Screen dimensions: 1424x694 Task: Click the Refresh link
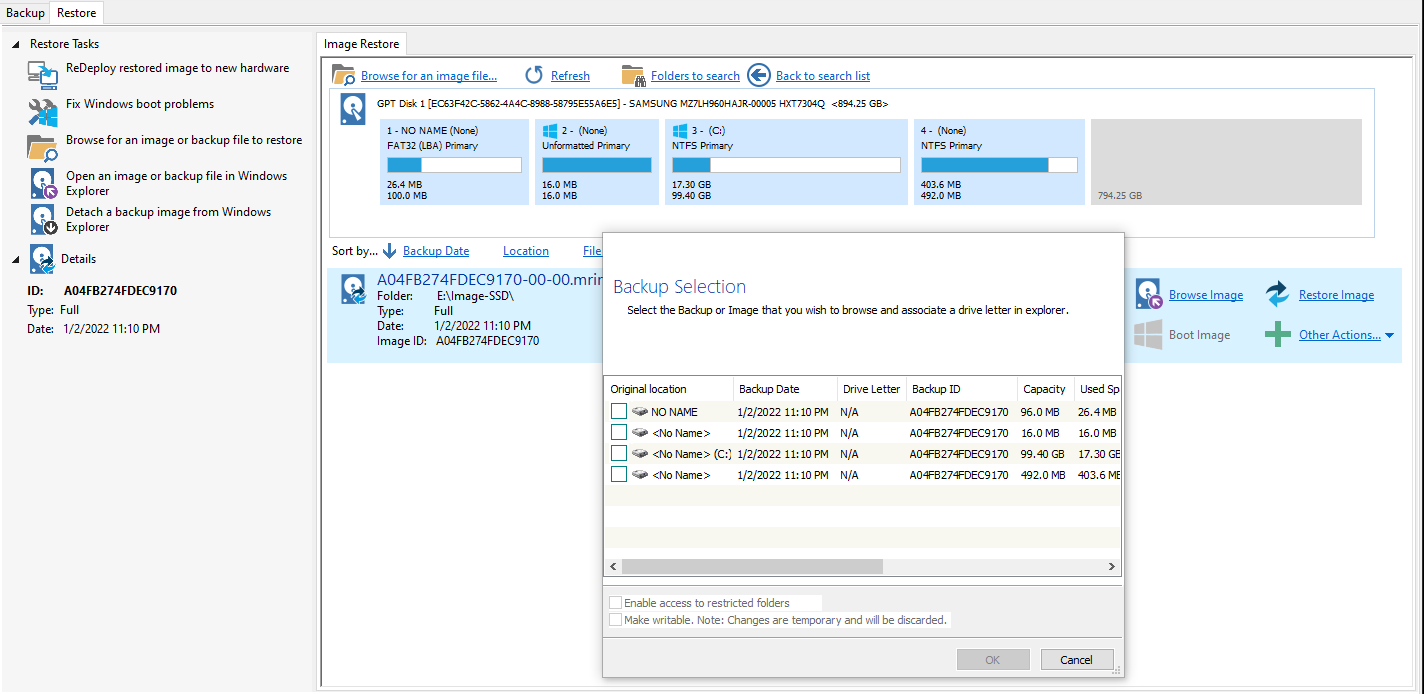[570, 76]
